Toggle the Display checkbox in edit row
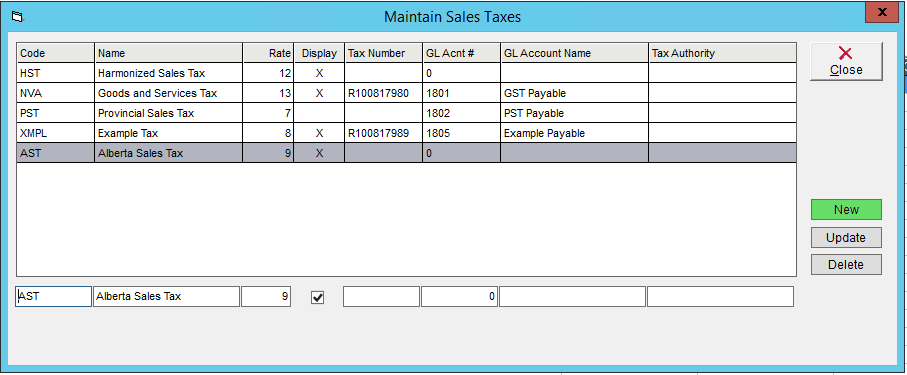 318,297
